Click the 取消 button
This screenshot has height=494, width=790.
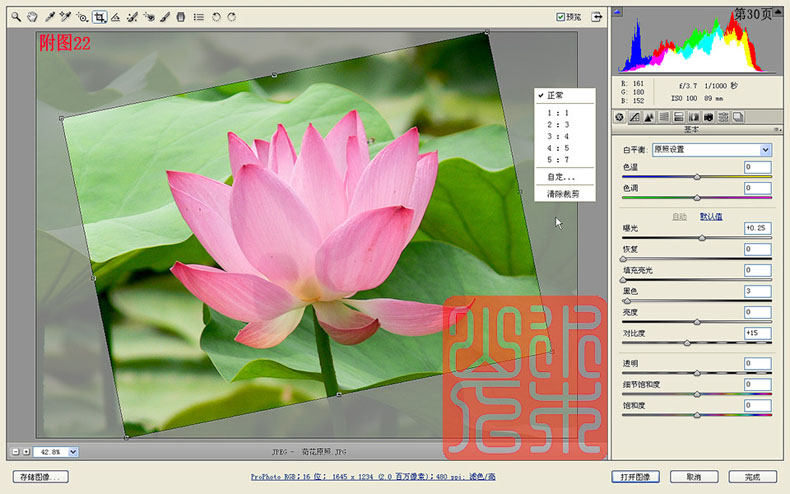point(694,477)
